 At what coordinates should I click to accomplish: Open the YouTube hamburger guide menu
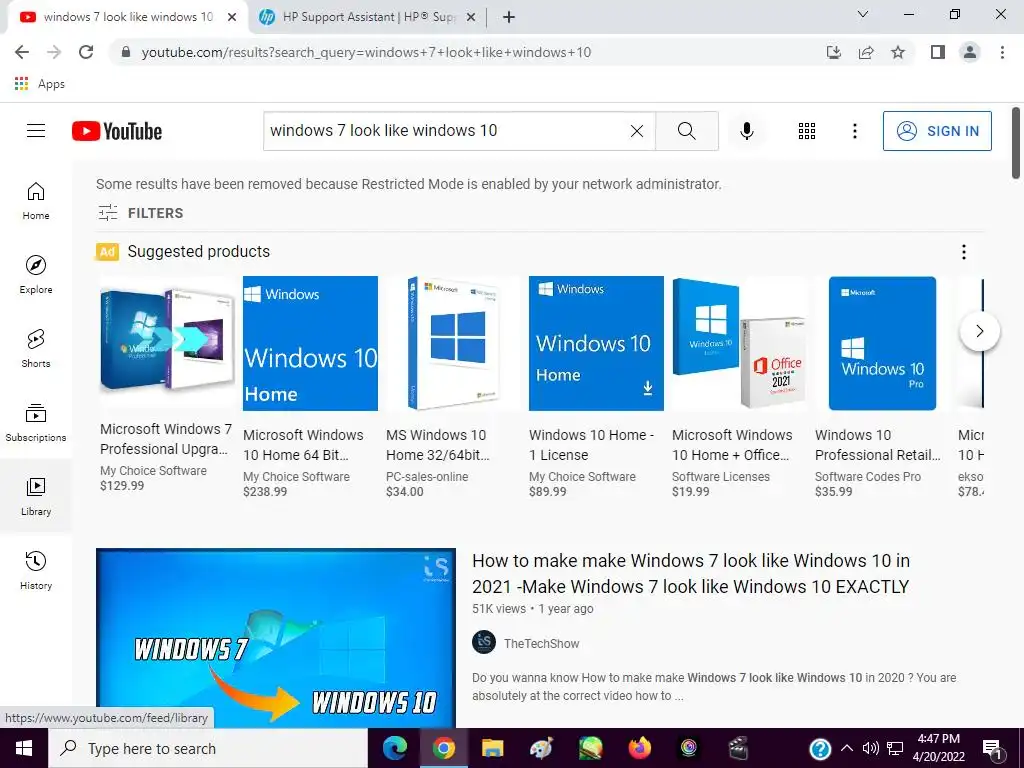36,131
